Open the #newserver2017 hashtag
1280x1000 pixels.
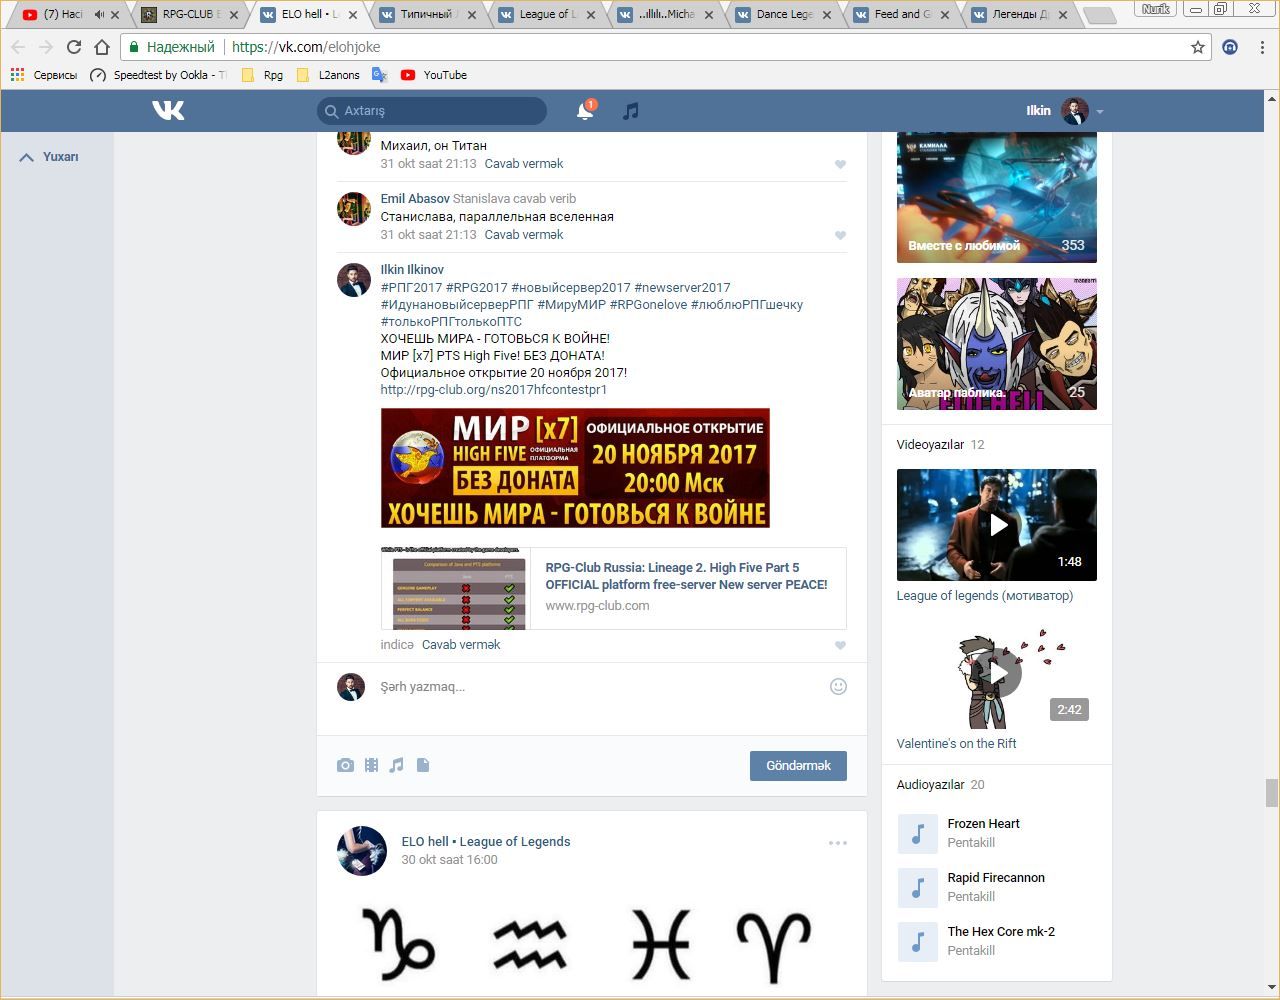[x=682, y=288]
